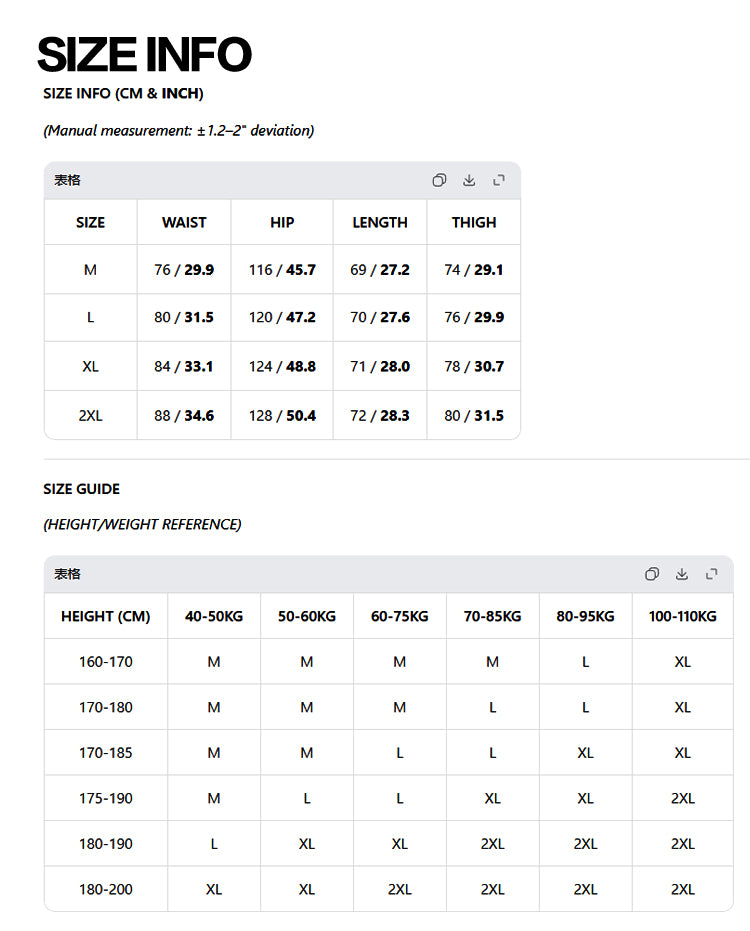The width and height of the screenshot is (750, 931).
Task: Click the XL waist cell 84 / 33.1
Action: [x=184, y=366]
